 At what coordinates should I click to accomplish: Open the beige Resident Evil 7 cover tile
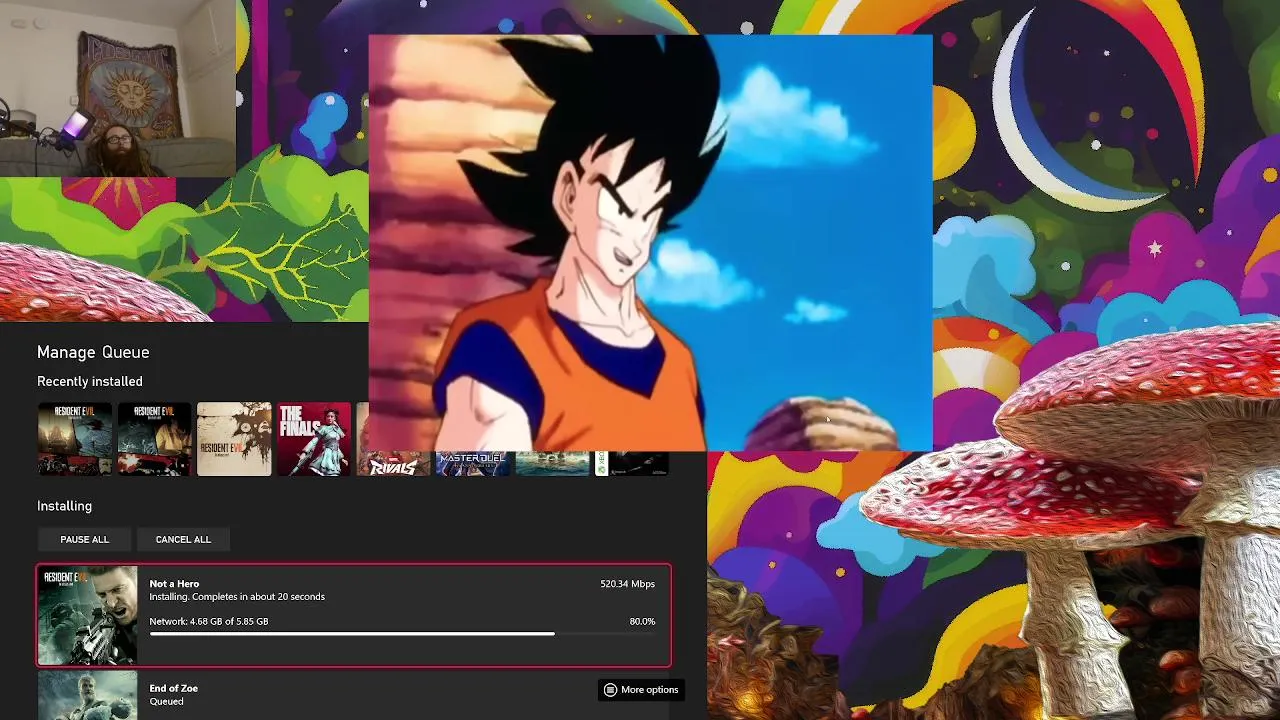tap(234, 439)
